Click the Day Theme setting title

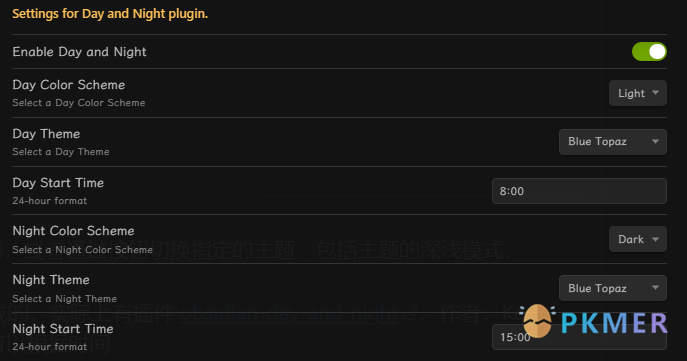tap(46, 134)
